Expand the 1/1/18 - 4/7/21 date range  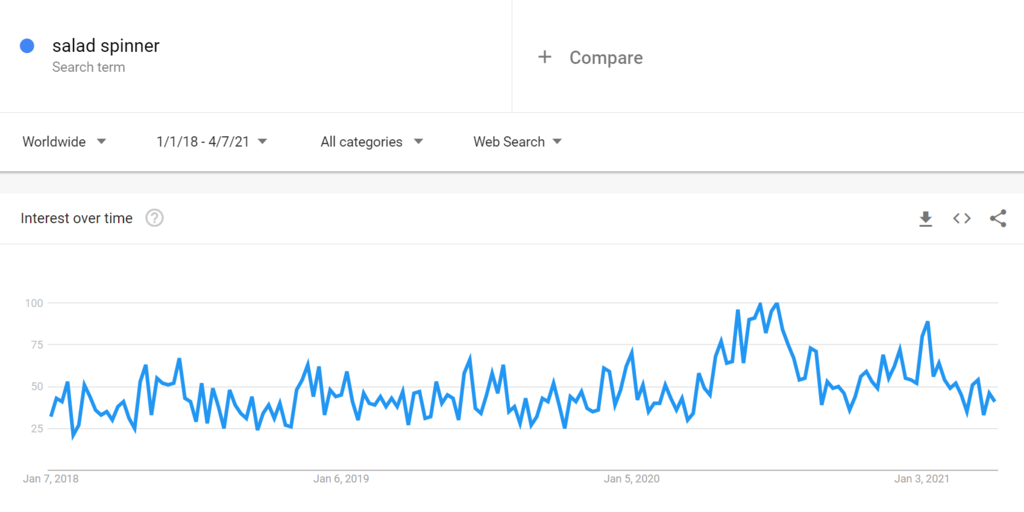(212, 142)
